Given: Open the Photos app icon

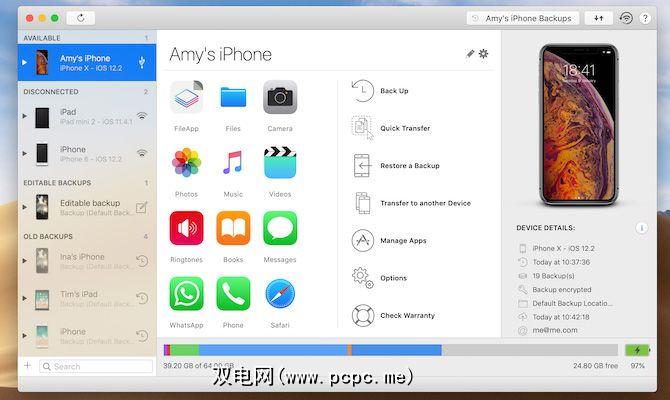Looking at the screenshot, I should 186,162.
